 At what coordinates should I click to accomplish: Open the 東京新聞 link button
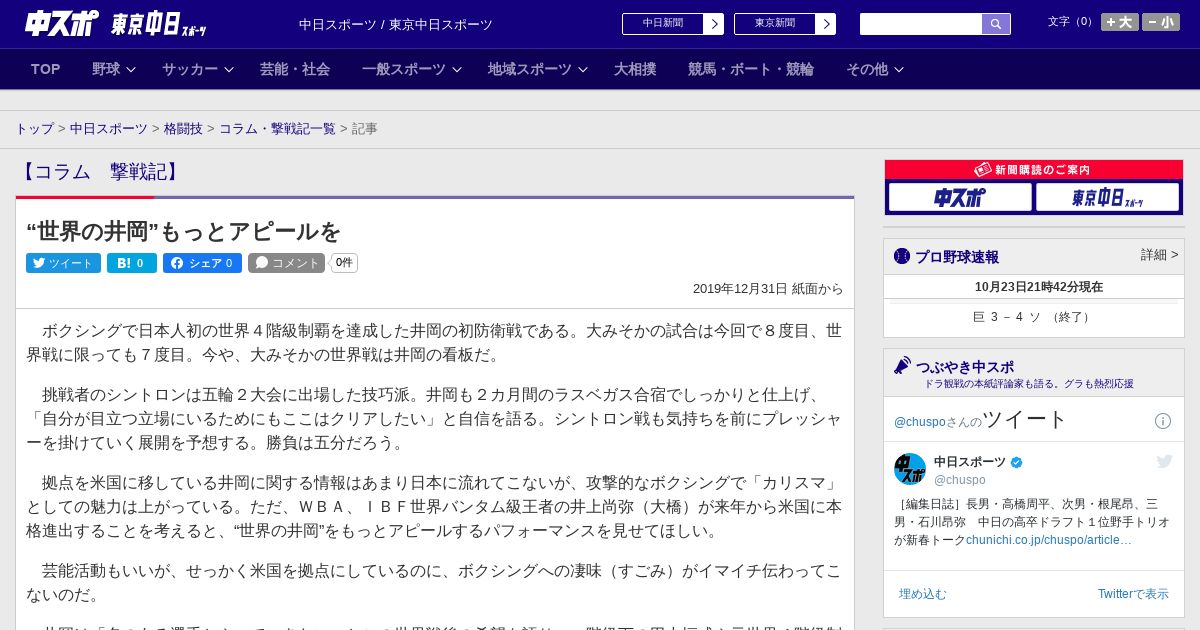point(774,24)
